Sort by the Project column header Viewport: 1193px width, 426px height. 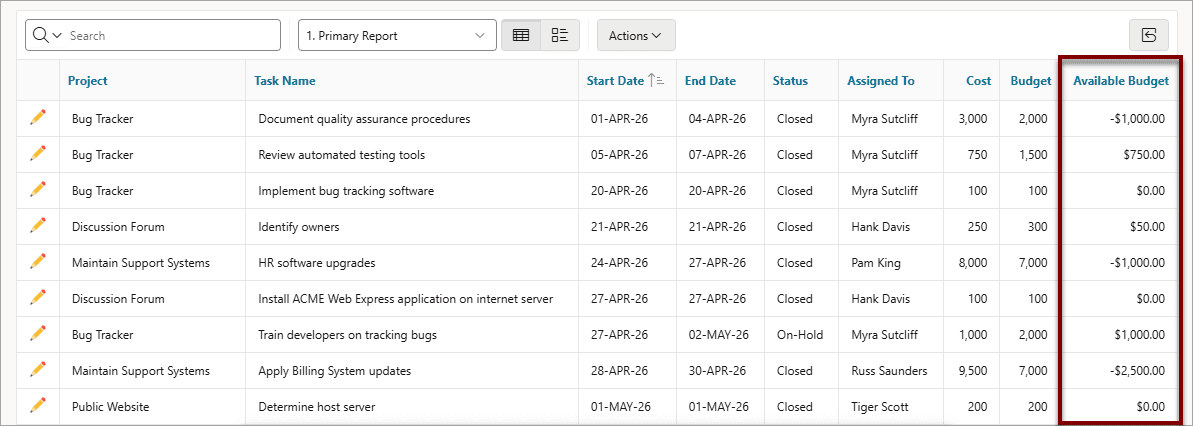point(87,81)
